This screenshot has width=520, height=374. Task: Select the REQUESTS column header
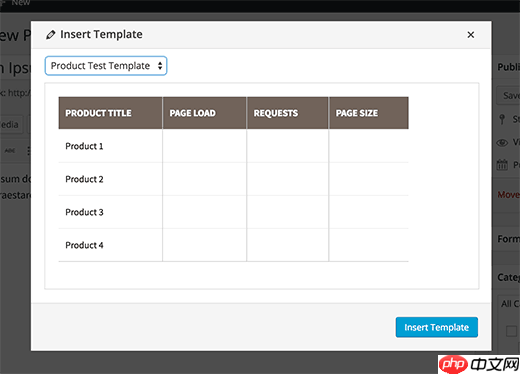point(287,113)
